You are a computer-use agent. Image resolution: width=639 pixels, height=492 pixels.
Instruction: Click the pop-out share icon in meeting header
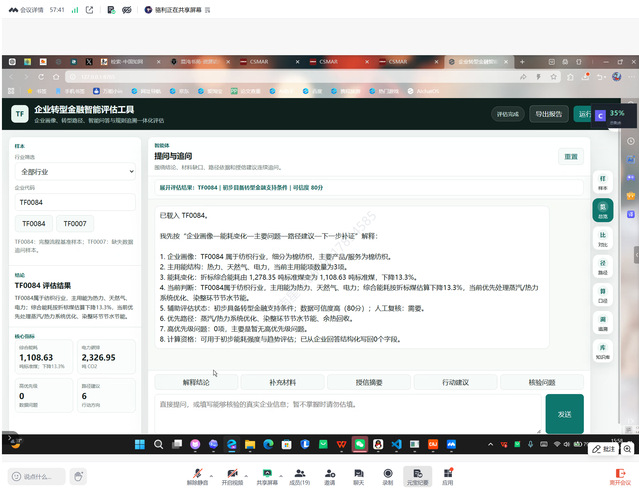90,10
